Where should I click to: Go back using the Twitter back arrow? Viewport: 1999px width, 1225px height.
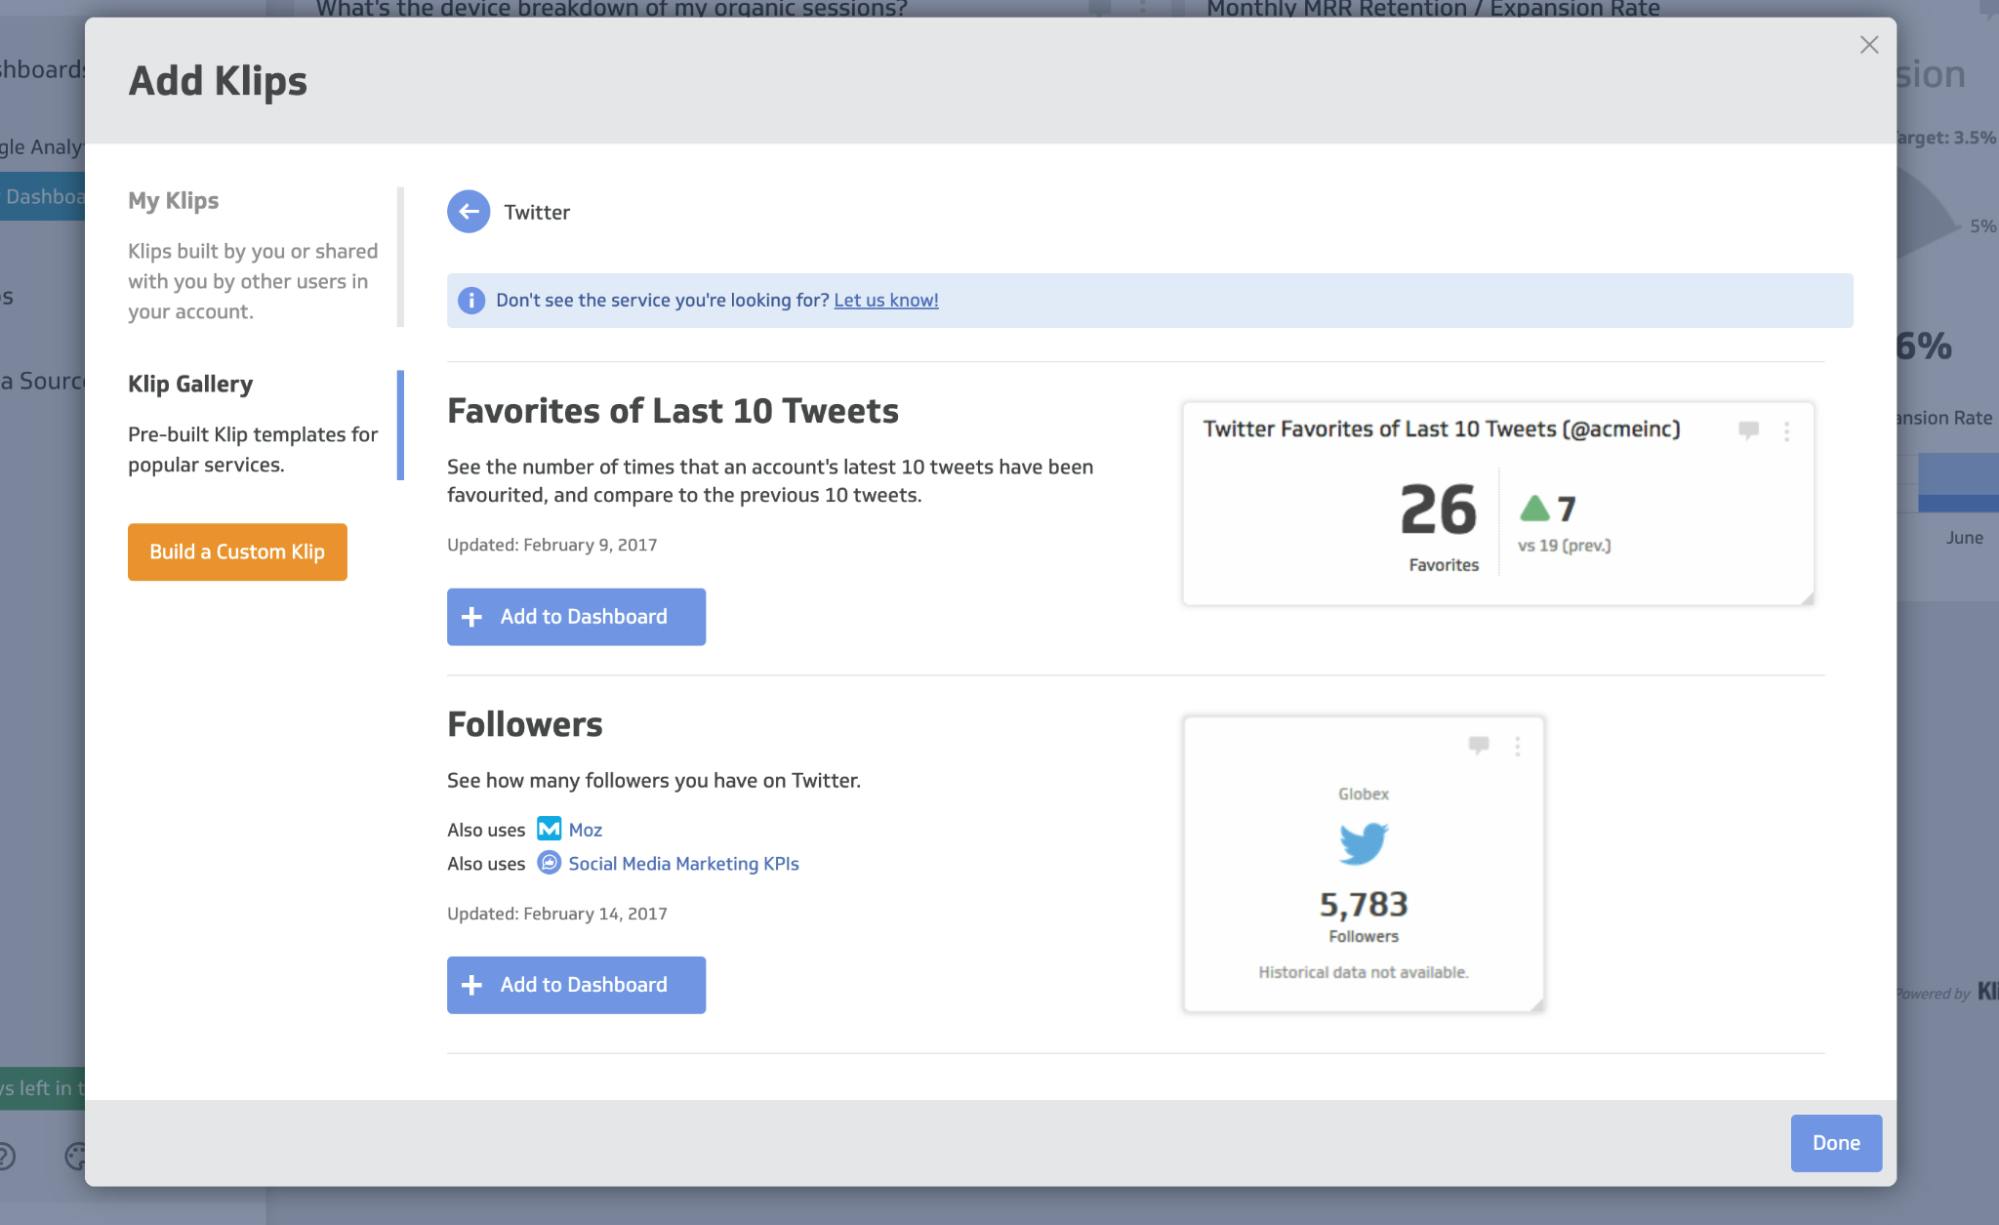click(468, 212)
